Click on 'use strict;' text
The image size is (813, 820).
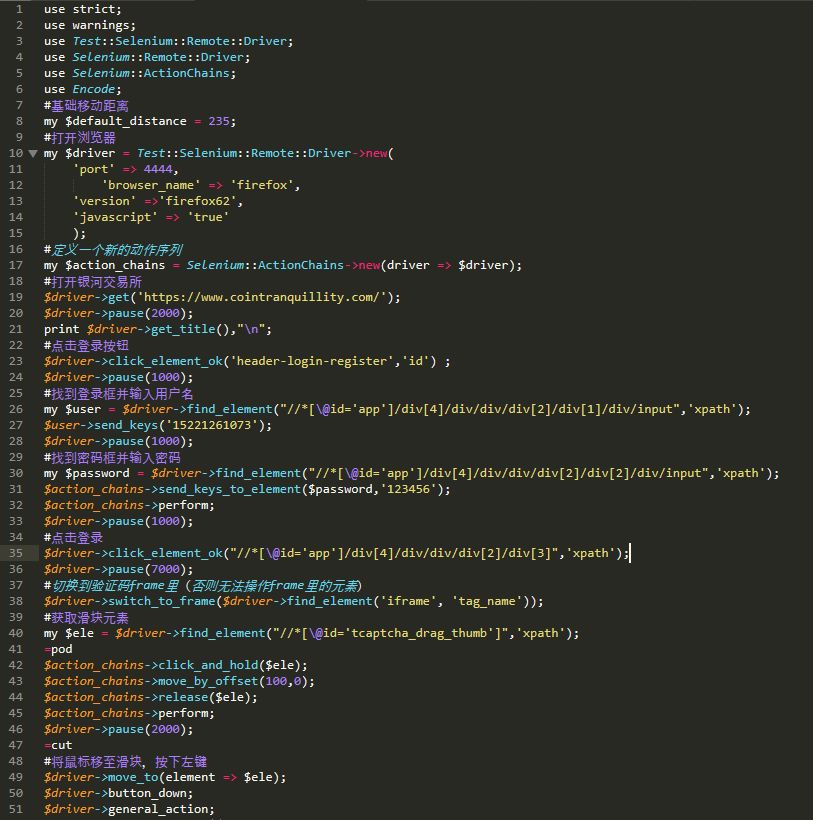[83, 9]
